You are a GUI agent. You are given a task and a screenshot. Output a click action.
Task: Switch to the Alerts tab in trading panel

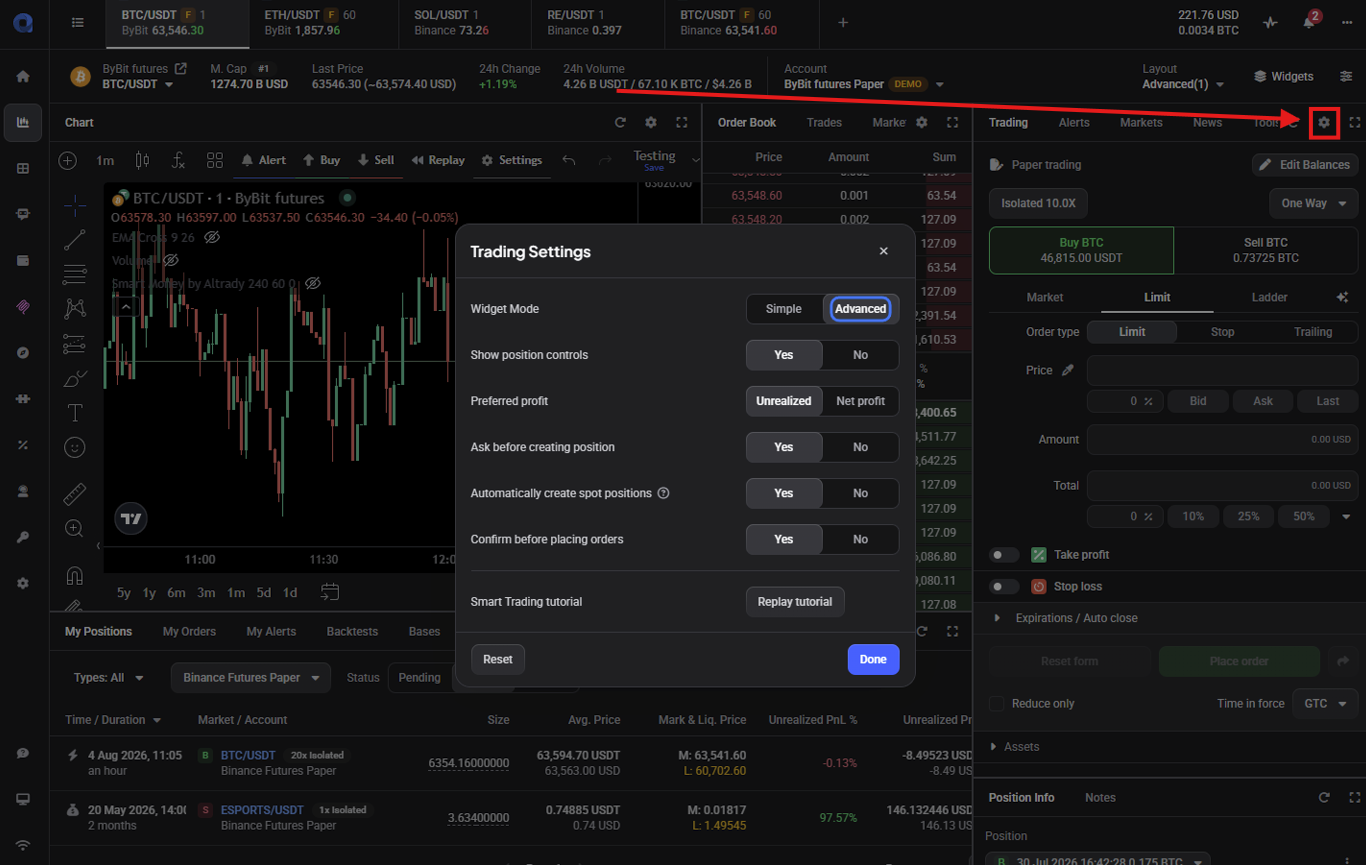(x=1074, y=122)
